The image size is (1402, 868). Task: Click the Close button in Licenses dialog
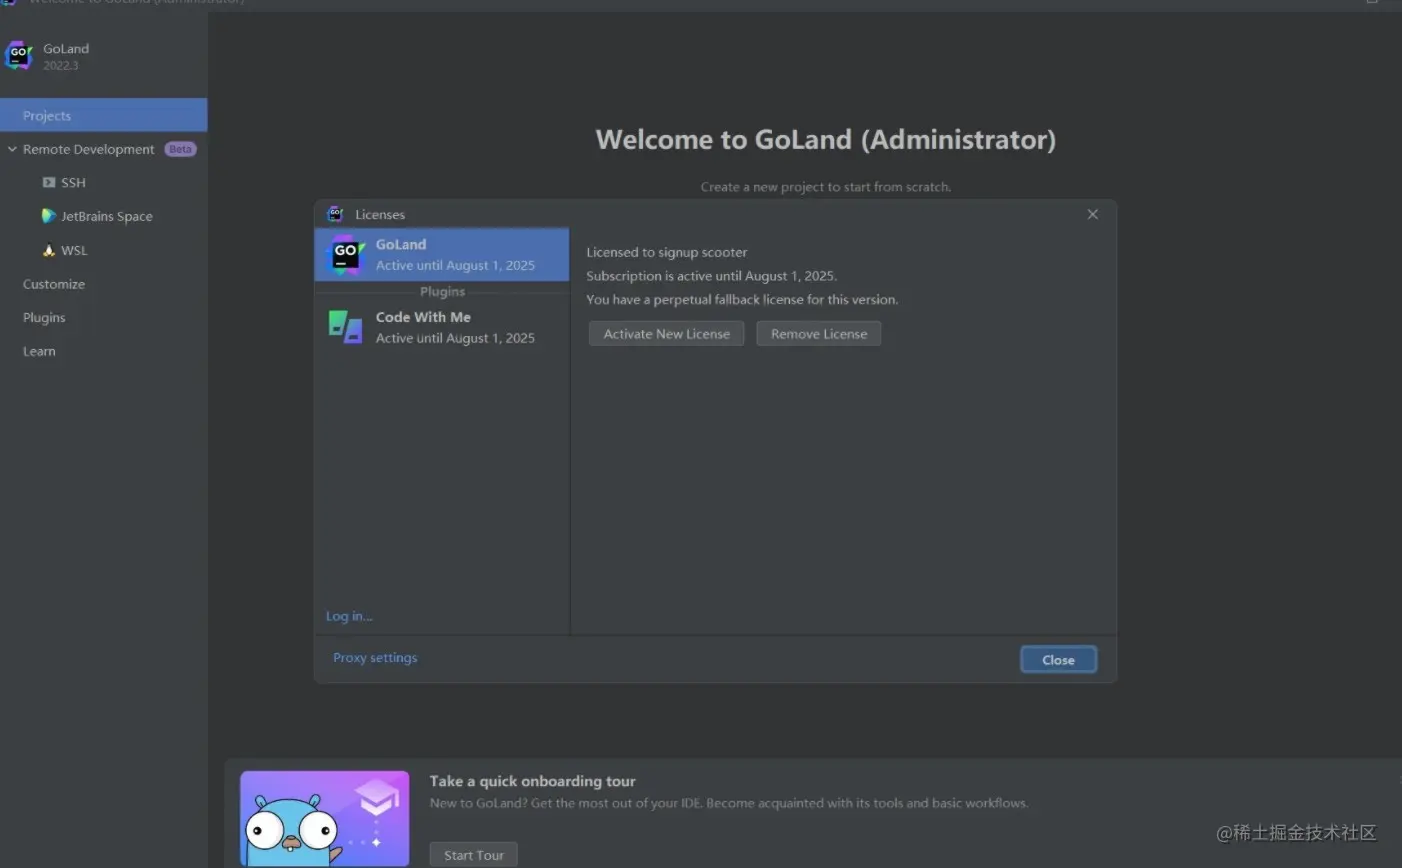click(x=1058, y=660)
